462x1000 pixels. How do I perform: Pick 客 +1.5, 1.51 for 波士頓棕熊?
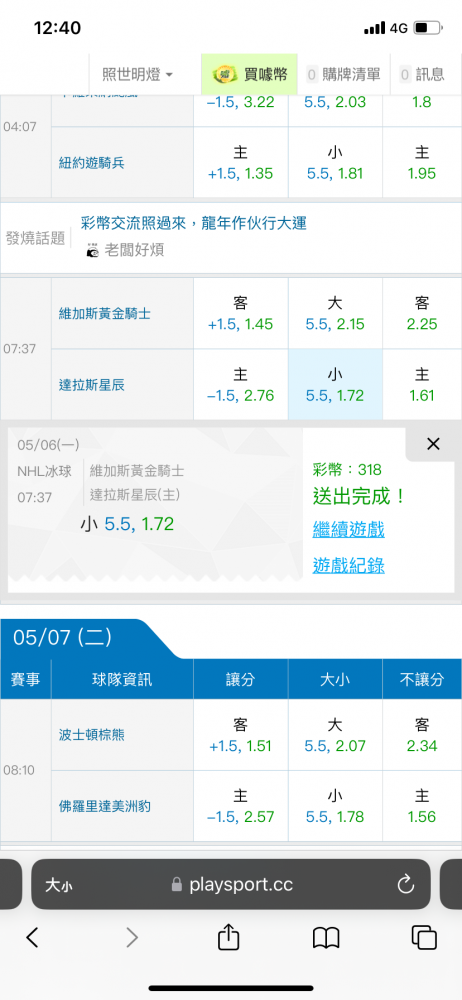click(241, 735)
